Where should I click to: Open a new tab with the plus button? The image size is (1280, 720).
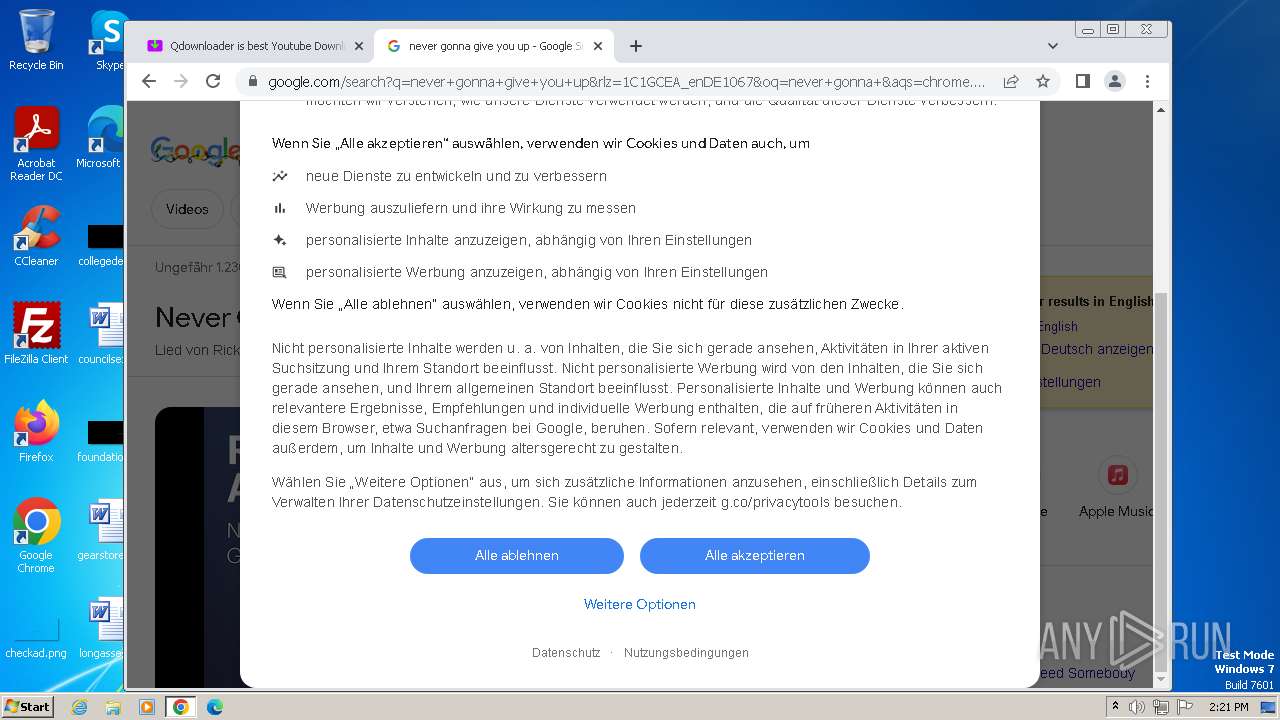tap(636, 46)
